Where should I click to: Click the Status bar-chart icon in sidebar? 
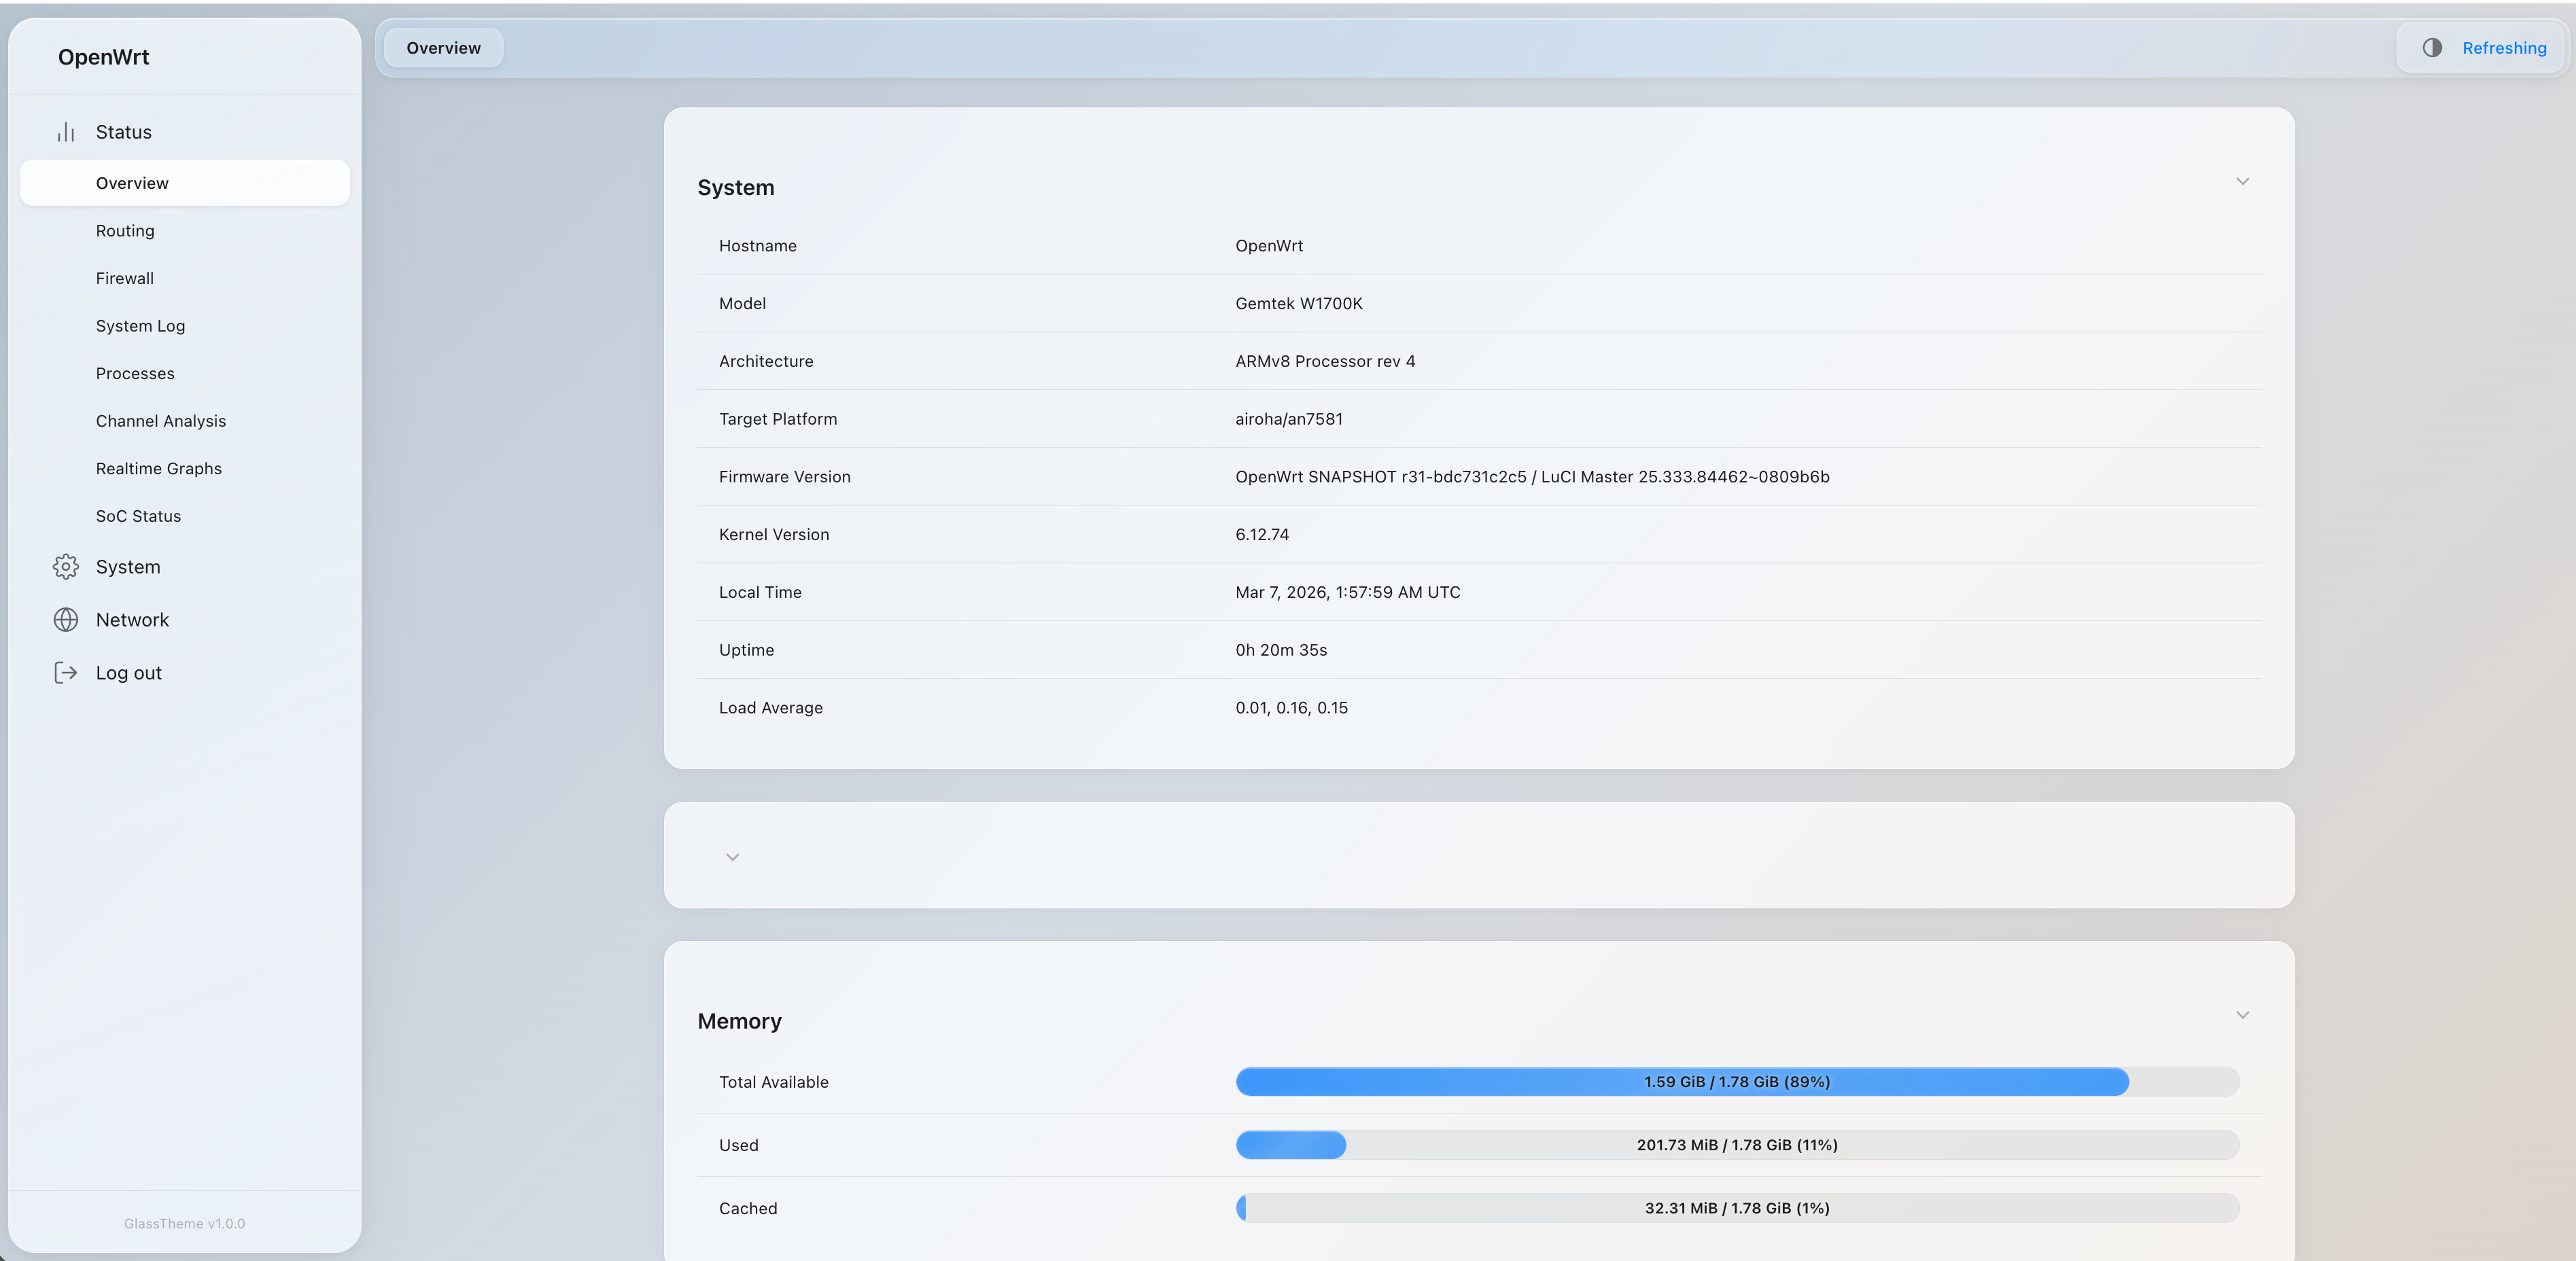click(x=66, y=132)
